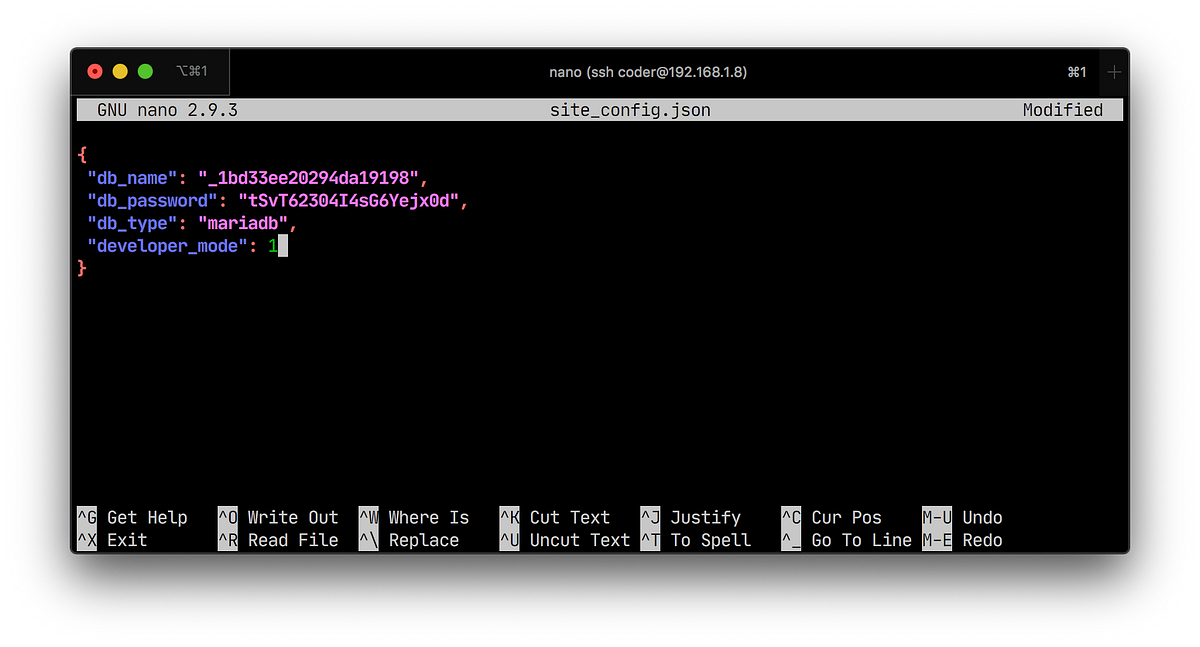
Task: Click the green zoom window button
Action: pos(145,72)
